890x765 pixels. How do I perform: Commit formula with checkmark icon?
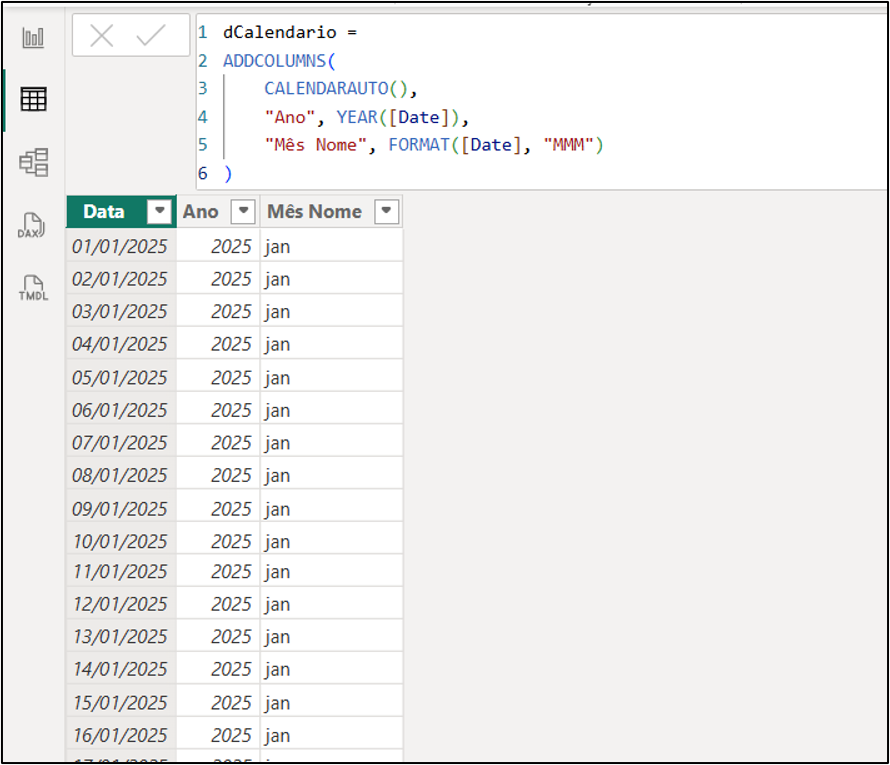151,36
